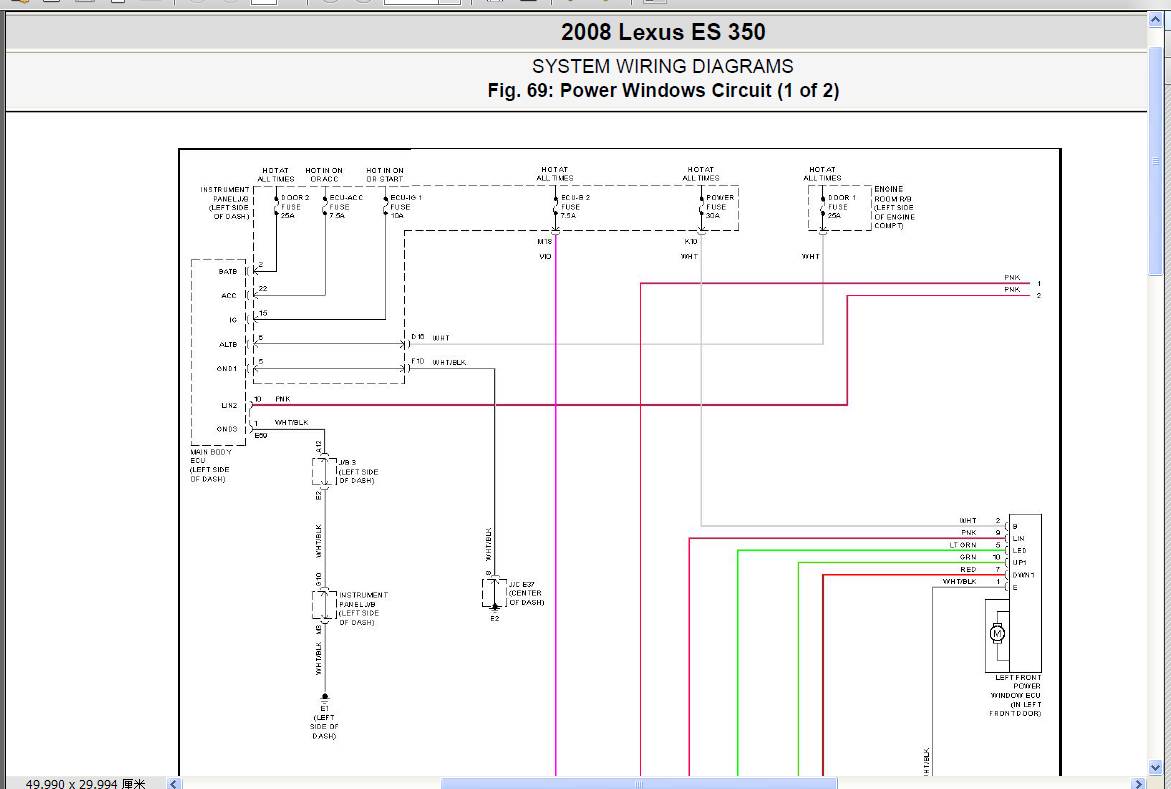Click the 'LEFT FRONT POWER WINDOW ECU' label
Image resolution: width=1171 pixels, height=789 pixels.
point(1015,696)
